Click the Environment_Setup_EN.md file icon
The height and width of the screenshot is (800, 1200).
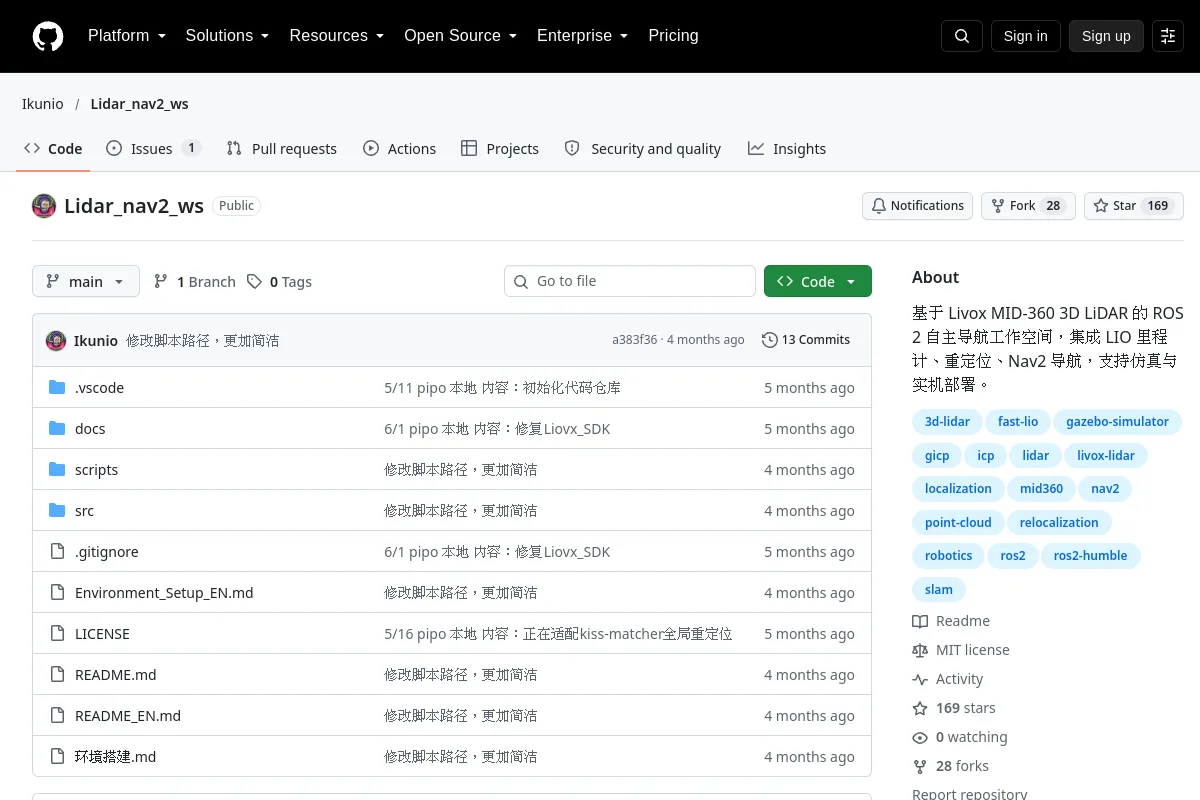pos(57,592)
